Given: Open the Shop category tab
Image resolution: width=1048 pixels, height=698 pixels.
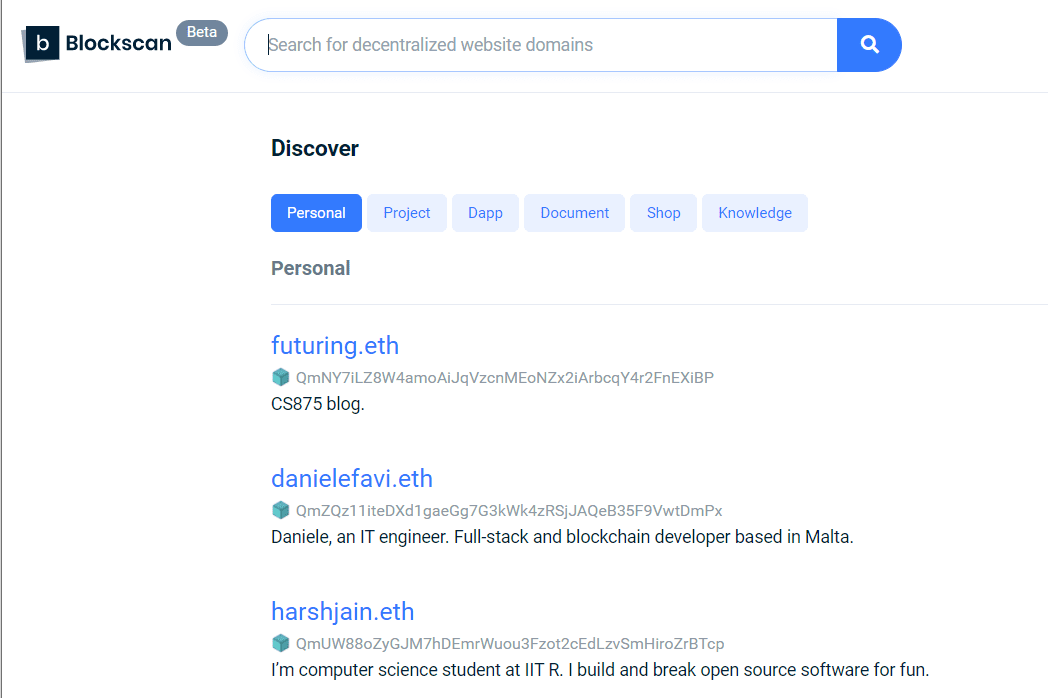Looking at the screenshot, I should click(663, 213).
